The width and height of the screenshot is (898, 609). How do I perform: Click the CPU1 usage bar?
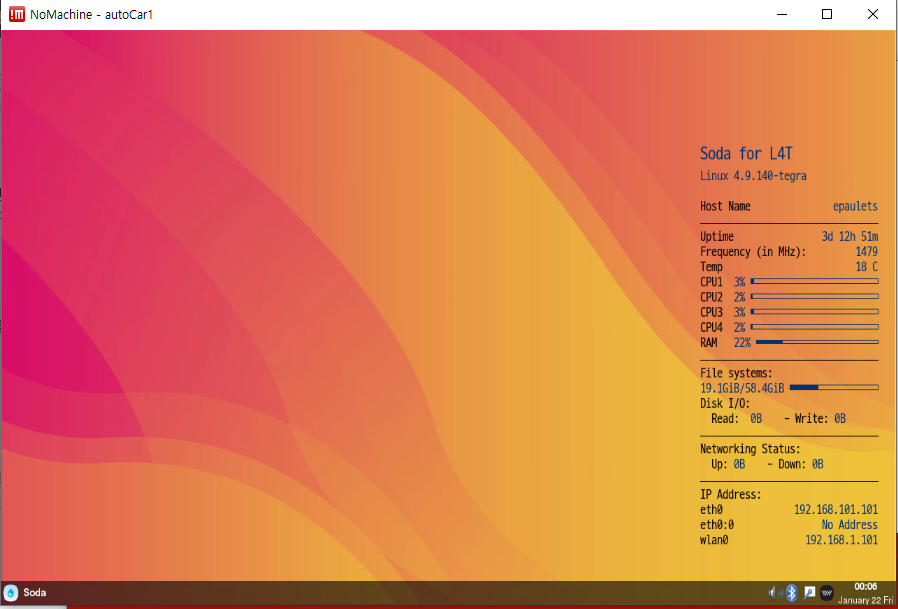coord(814,282)
